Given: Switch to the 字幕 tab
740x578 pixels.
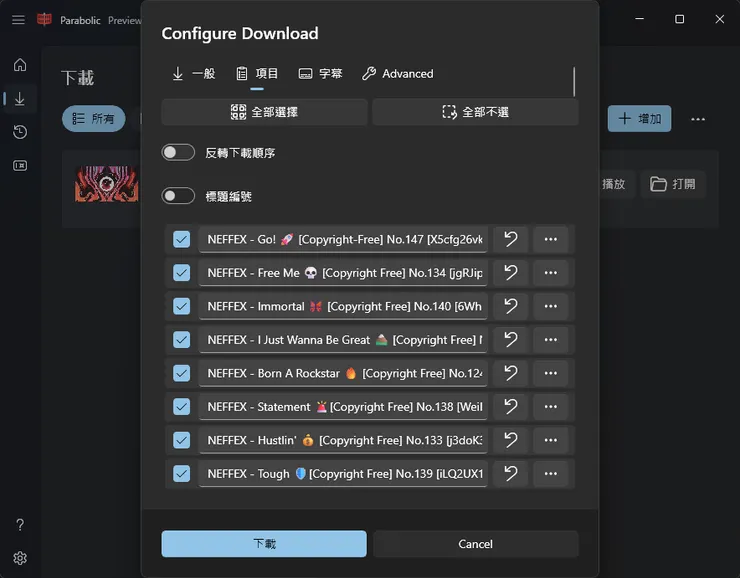Looking at the screenshot, I should 320,74.
